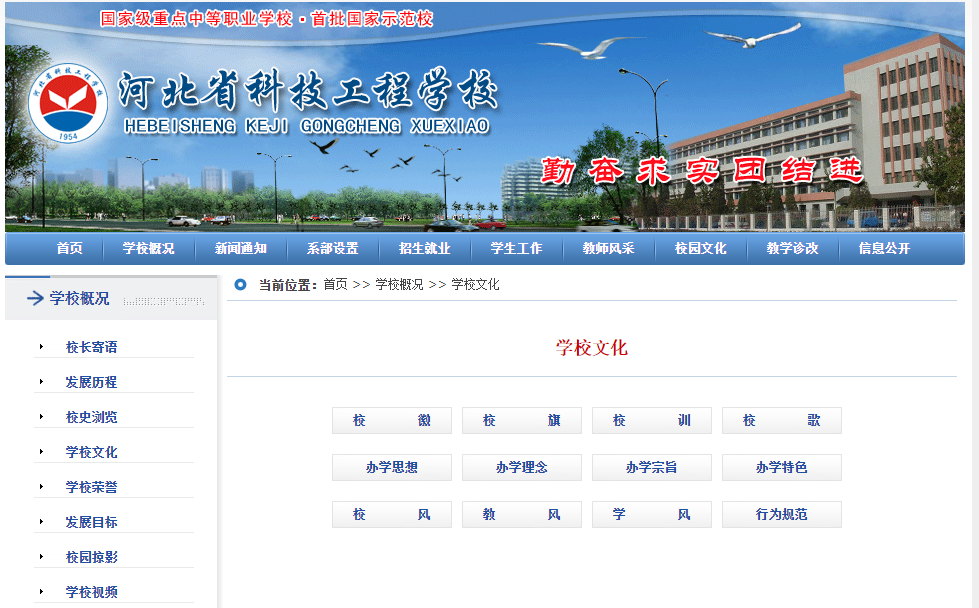Select 校史浏览 in the sidebar
This screenshot has width=979, height=608.
[x=92, y=417]
